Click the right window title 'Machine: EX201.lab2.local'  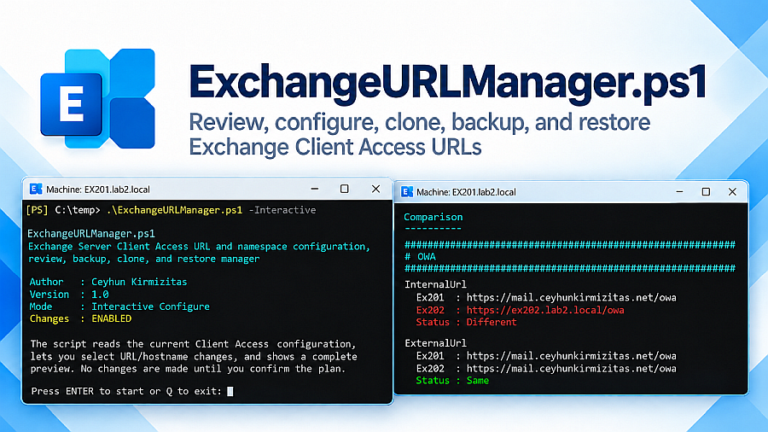click(x=466, y=192)
